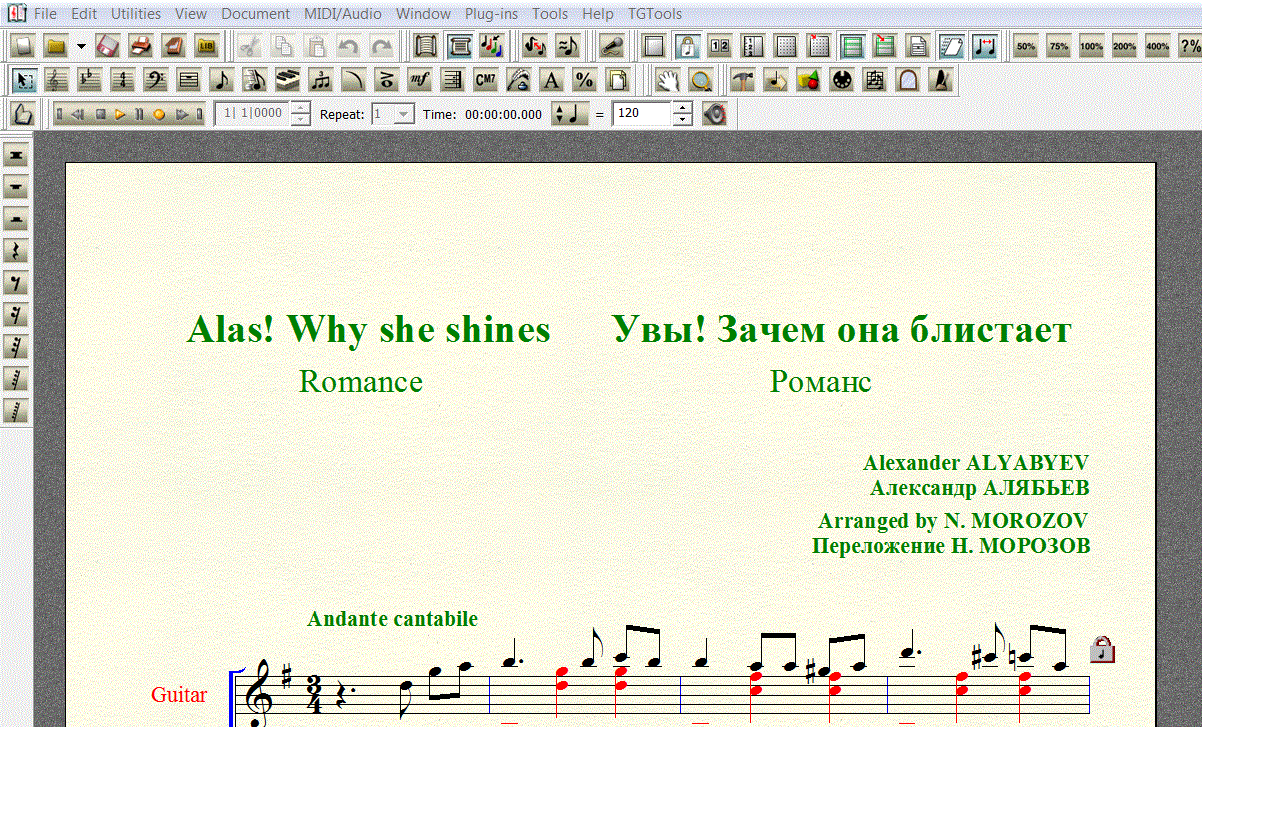Viewport: 1274px width, 817px height.
Task: Expand the Repeat count dropdown
Action: (404, 114)
